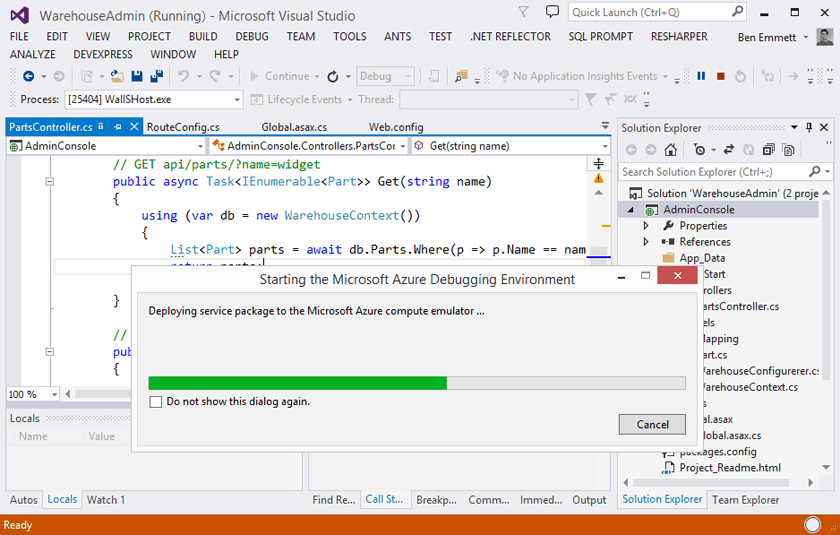Click the Quick Launch search field
The height and width of the screenshot is (535, 840).
point(651,12)
